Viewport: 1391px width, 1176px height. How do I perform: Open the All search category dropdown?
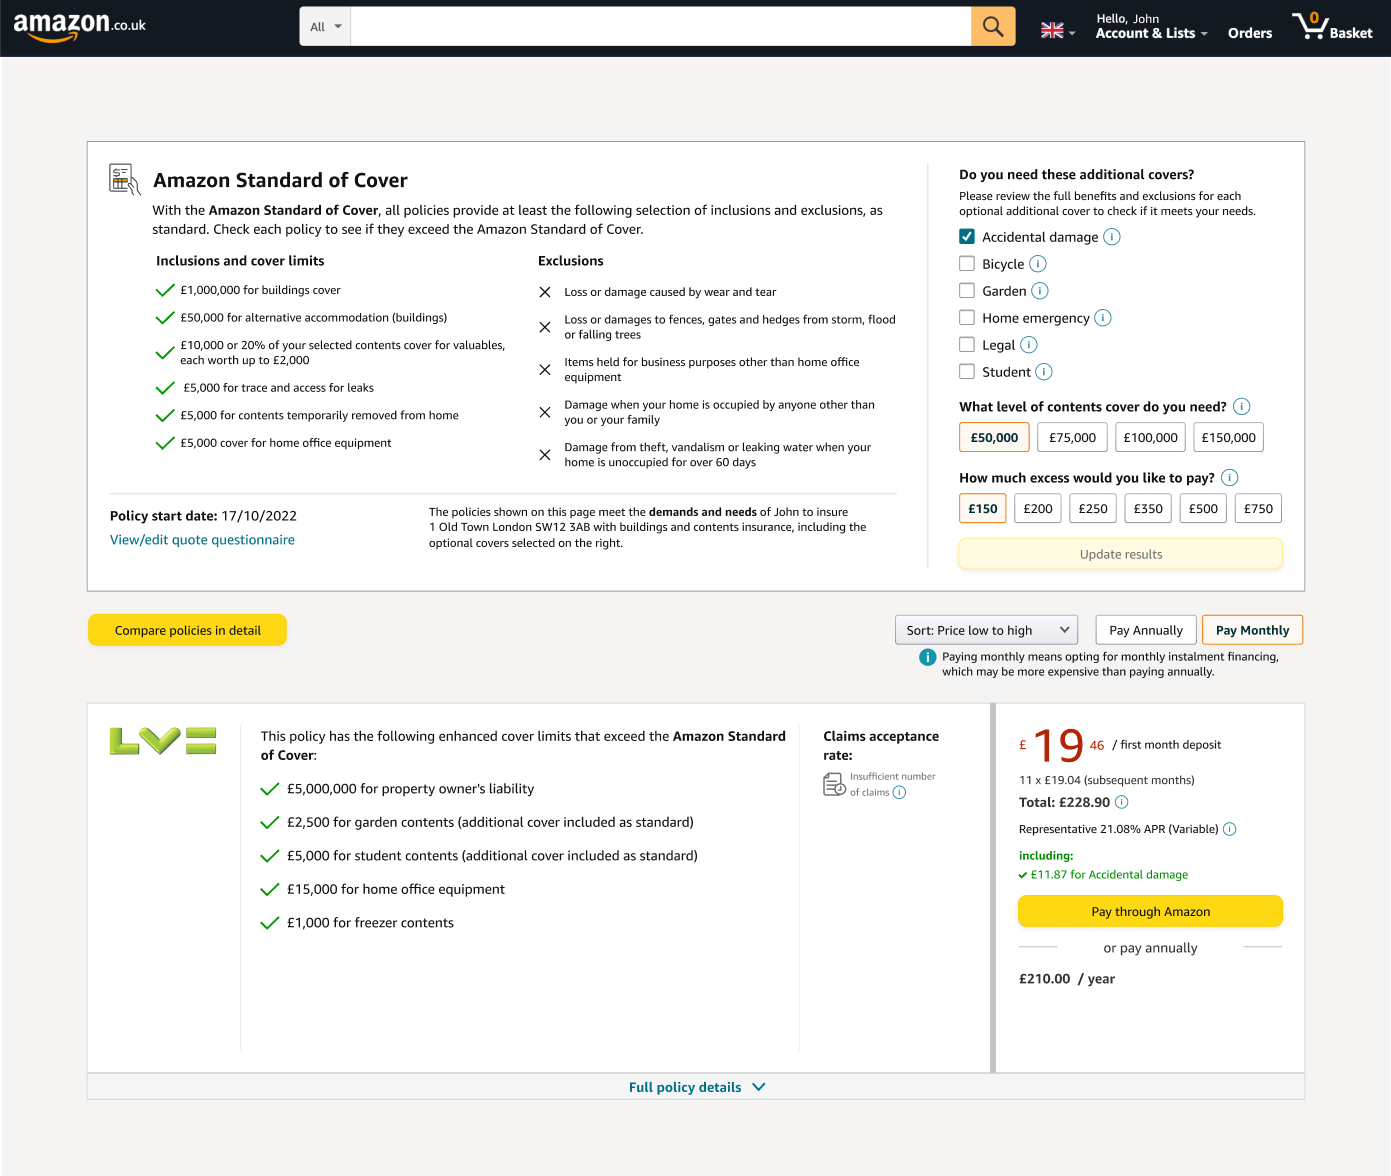[324, 26]
